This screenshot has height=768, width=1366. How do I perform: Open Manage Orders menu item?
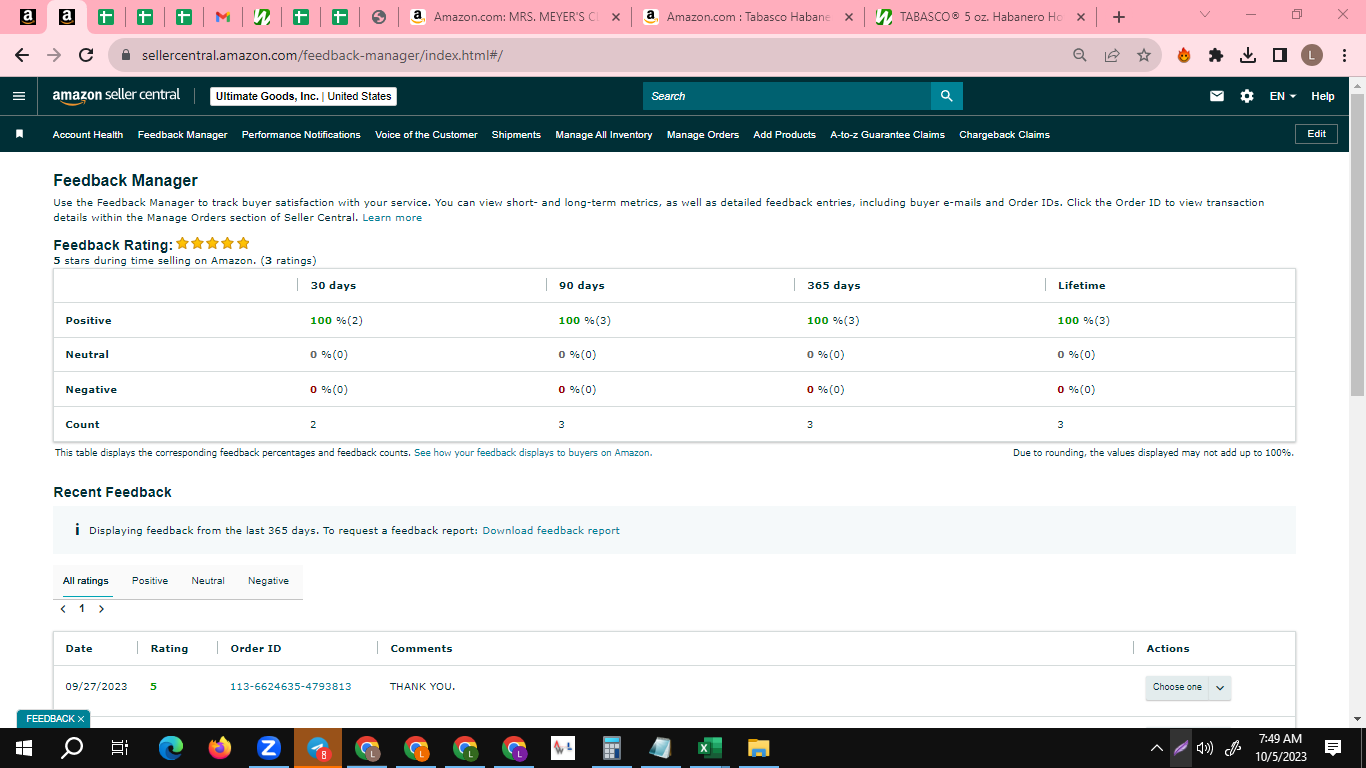click(x=703, y=134)
